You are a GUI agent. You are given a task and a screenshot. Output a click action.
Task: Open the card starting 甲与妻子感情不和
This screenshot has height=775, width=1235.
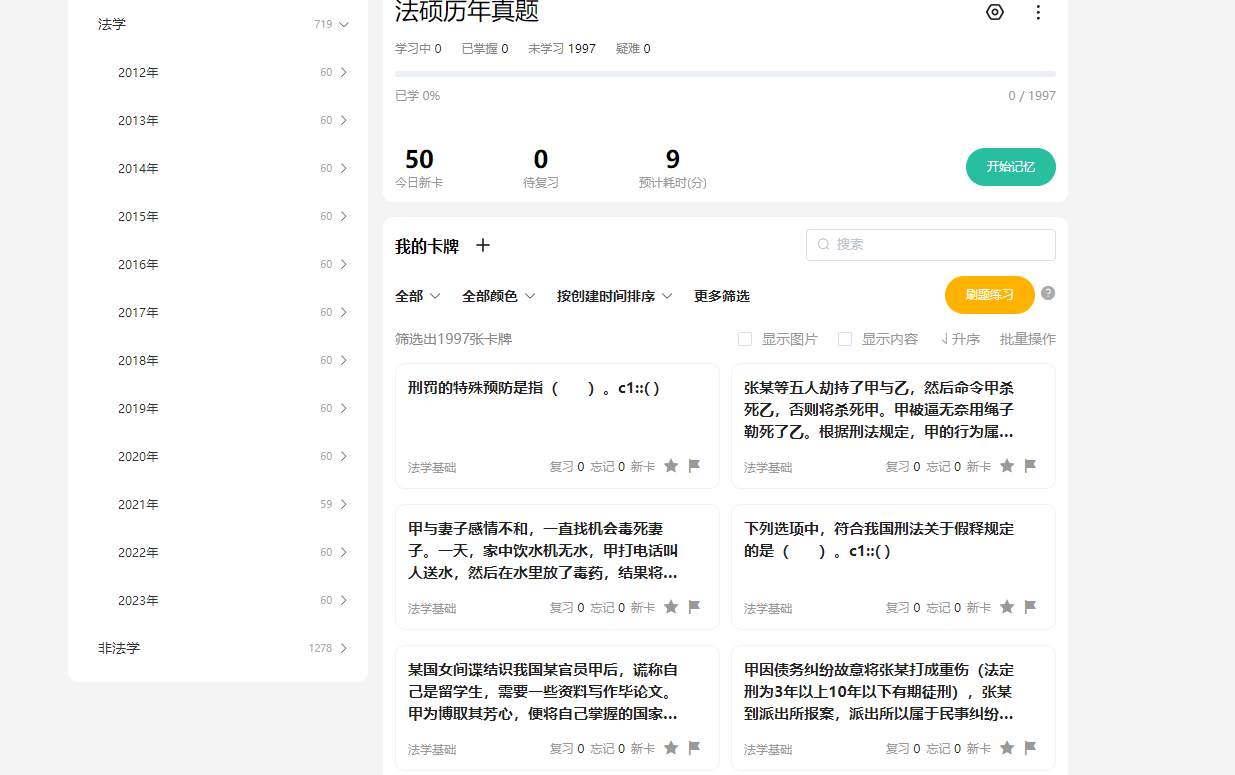coord(557,567)
